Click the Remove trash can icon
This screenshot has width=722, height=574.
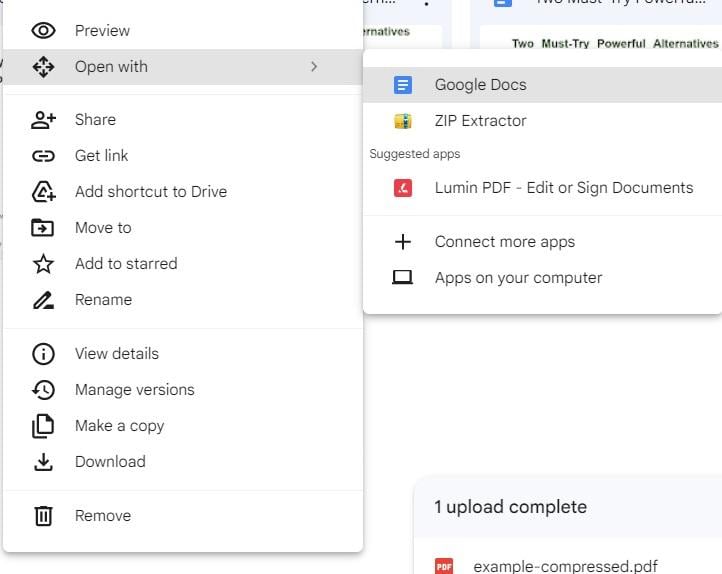click(43, 516)
